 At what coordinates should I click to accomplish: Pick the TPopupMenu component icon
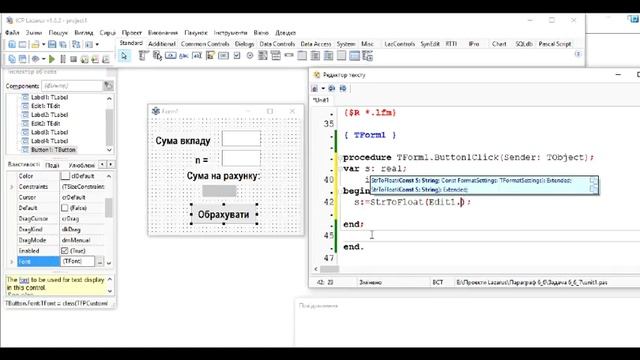pyautogui.click(x=157, y=56)
